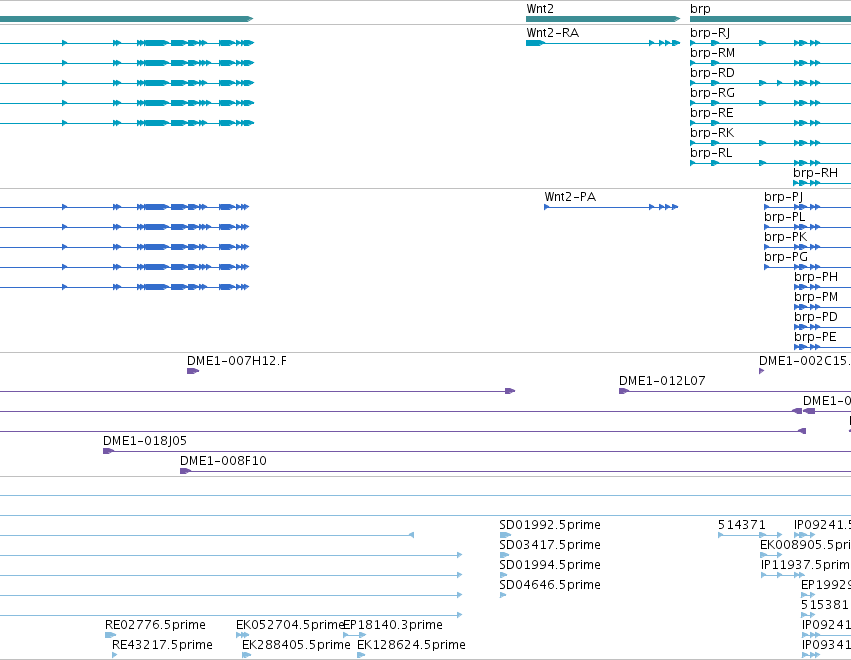Select clone label DME1-012L07
The image size is (851, 660).
[x=662, y=381]
